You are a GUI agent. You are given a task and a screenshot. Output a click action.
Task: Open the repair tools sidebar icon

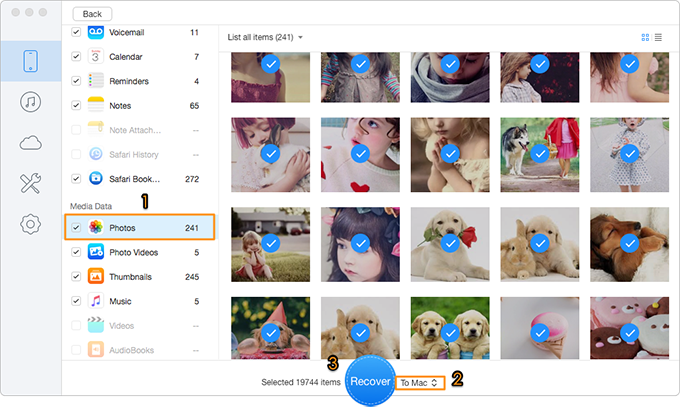(30, 183)
